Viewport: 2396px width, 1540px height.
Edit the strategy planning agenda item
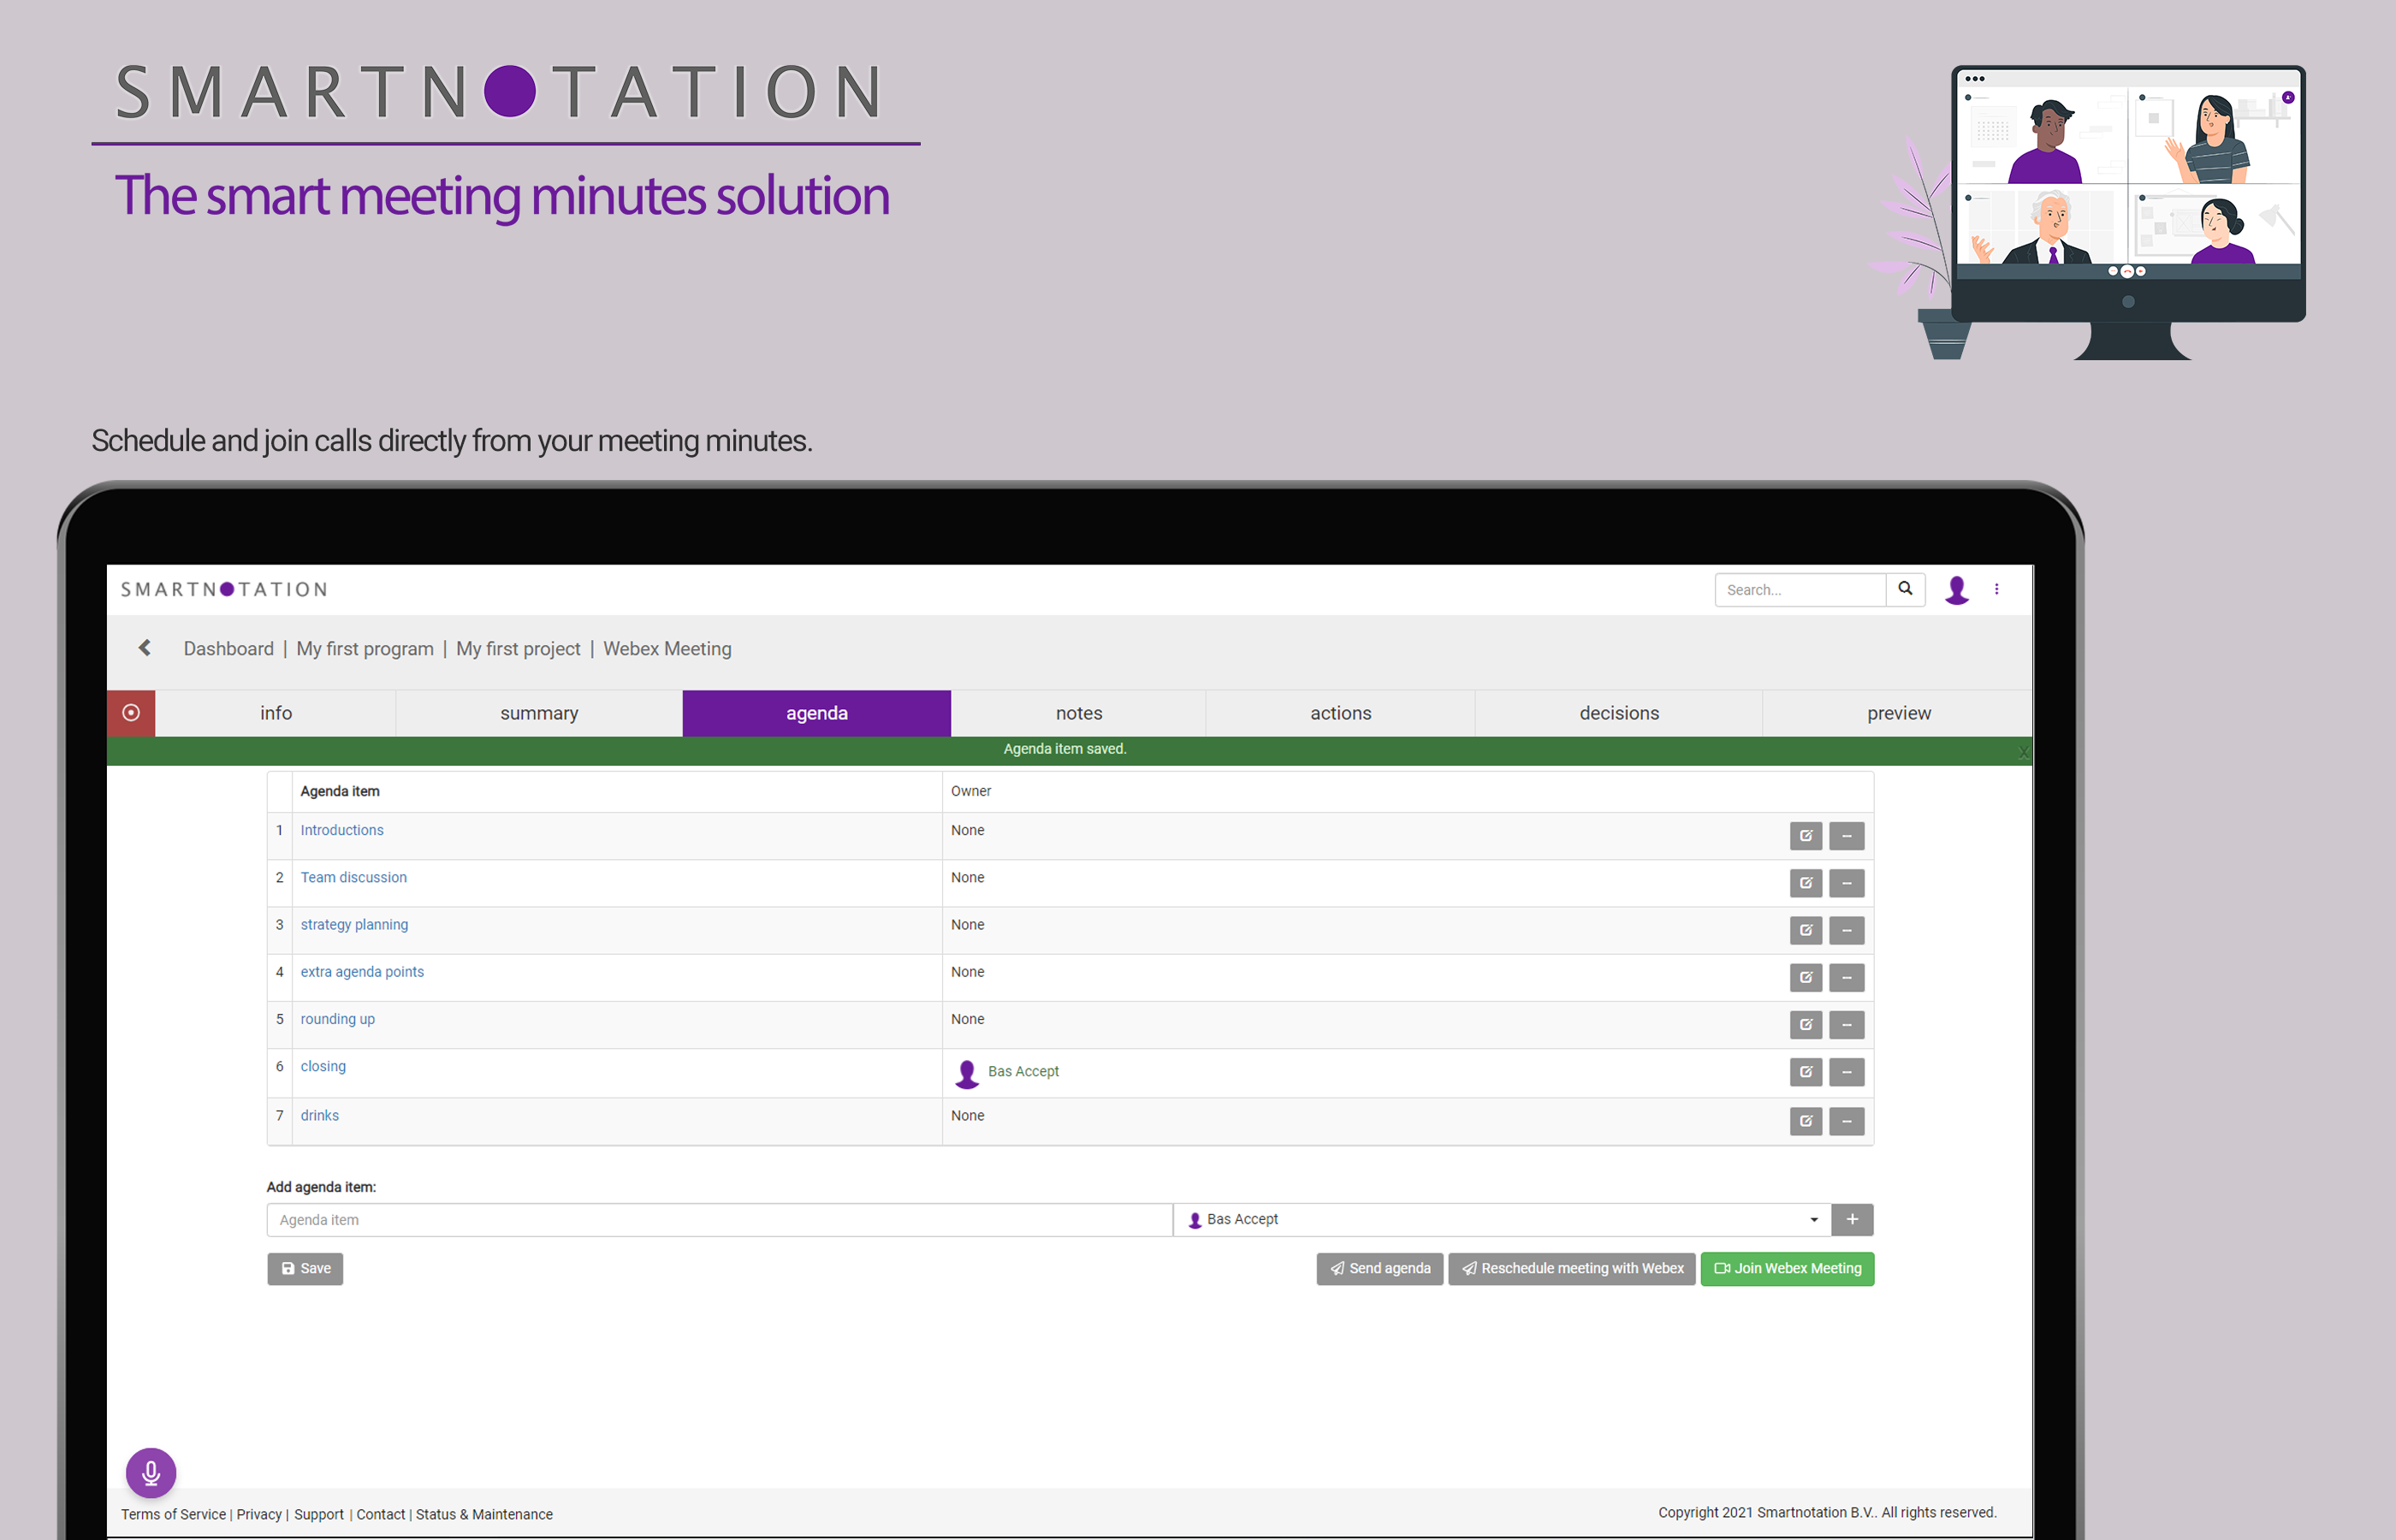click(1805, 930)
